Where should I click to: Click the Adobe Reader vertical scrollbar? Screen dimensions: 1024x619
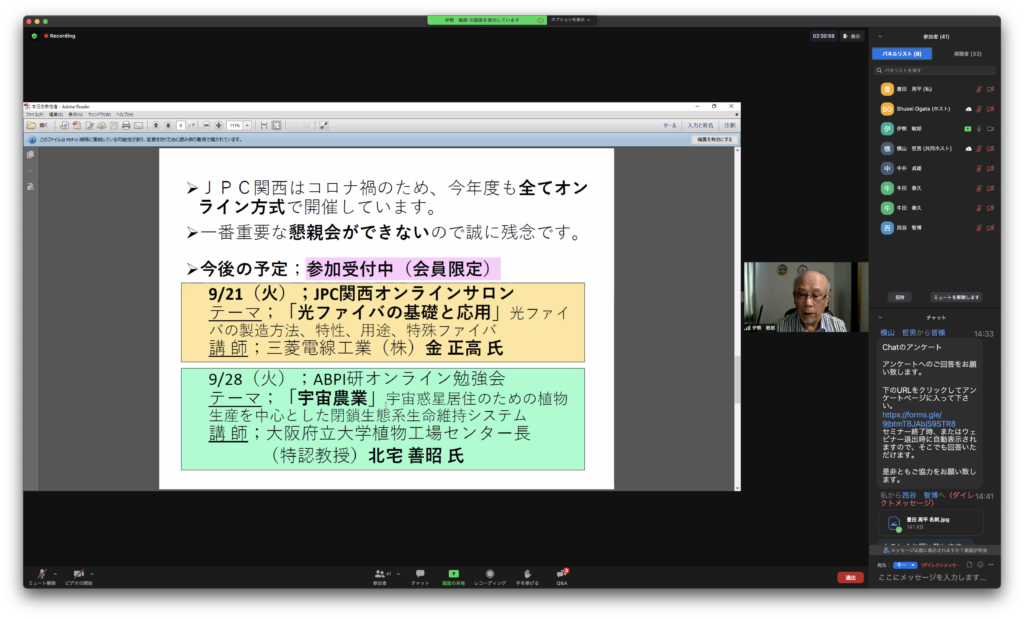[737, 319]
